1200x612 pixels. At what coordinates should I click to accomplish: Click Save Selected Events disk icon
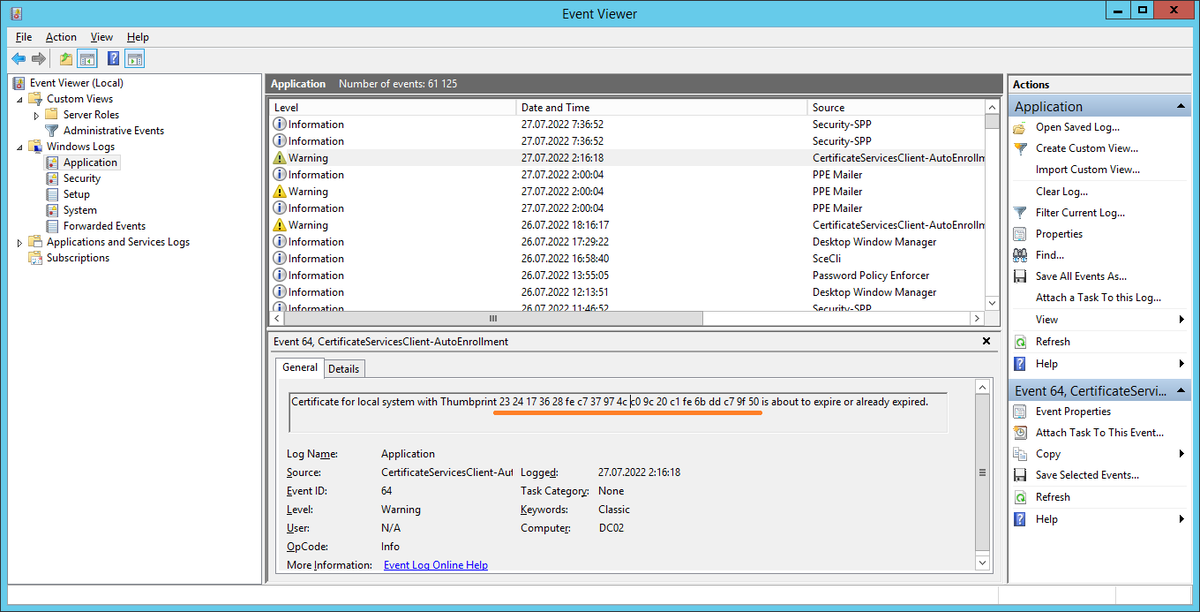coord(1020,475)
